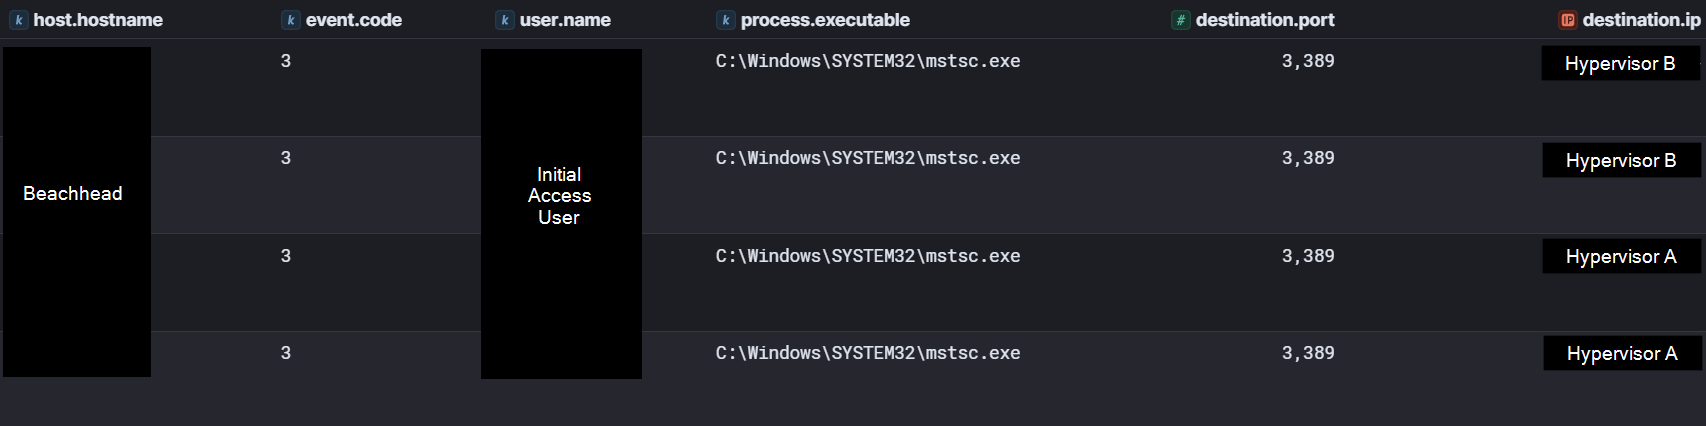1706x426 pixels.
Task: Select port 3,389 in the second row
Action: point(1308,158)
